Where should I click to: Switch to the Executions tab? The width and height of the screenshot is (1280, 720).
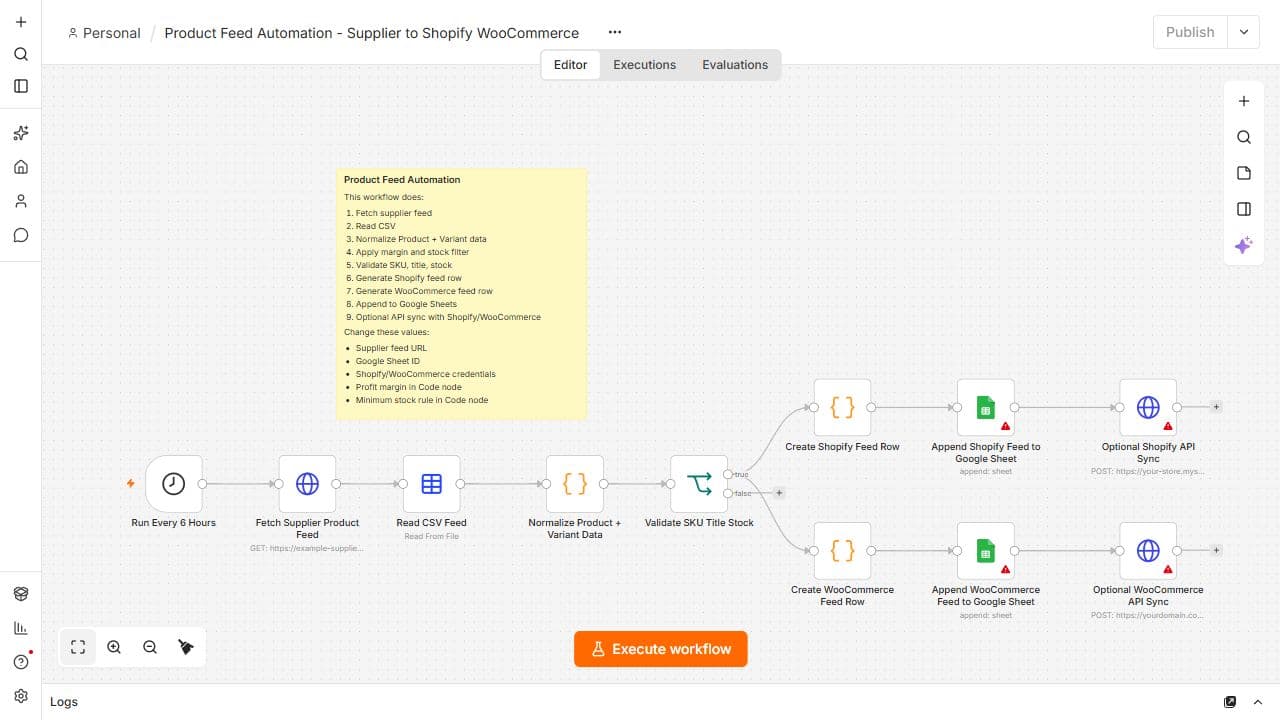pos(644,65)
